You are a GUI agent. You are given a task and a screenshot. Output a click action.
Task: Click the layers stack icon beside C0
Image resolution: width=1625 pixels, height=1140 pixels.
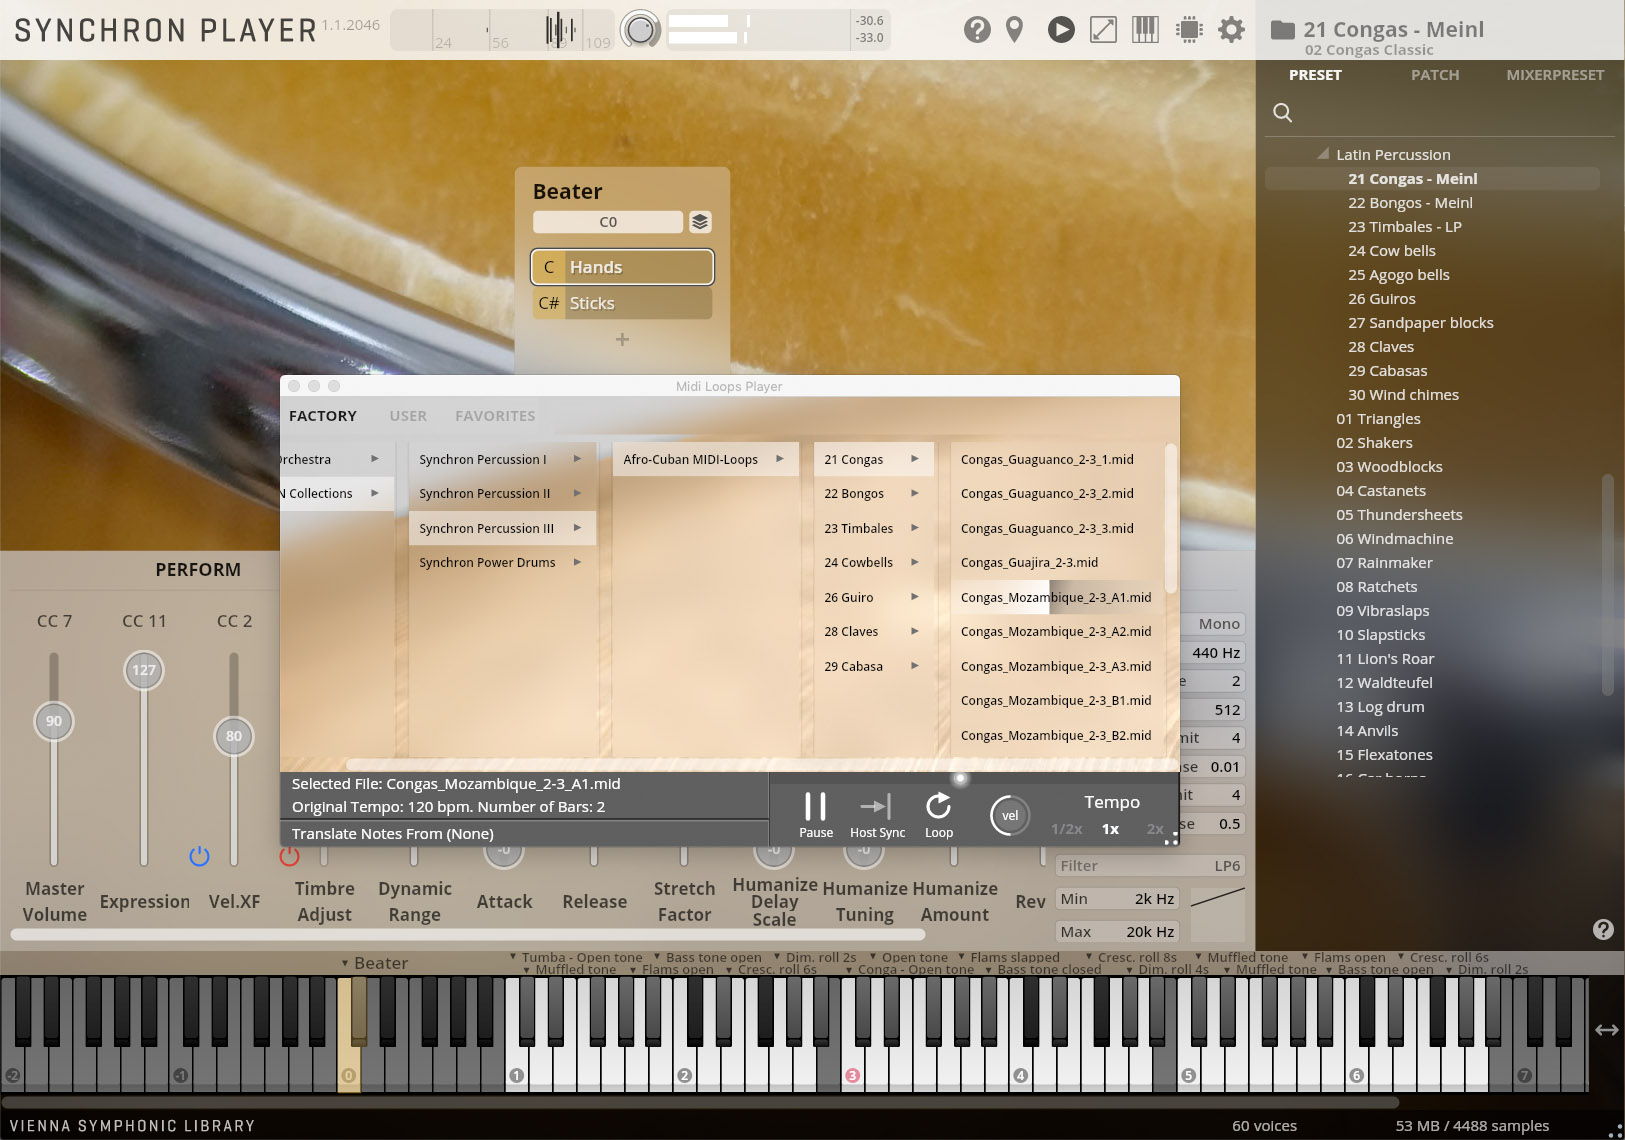[700, 222]
